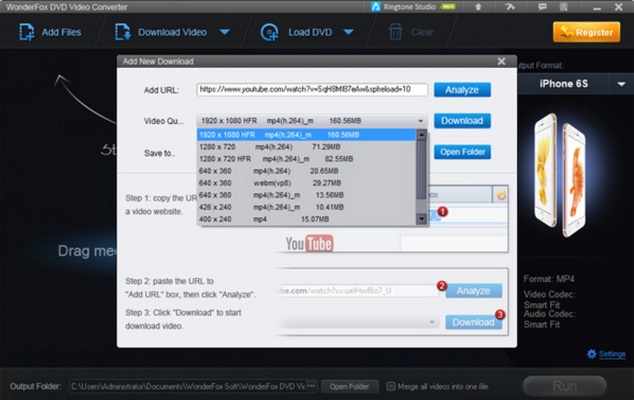Select 640 x 360 mp4(h.264)_m 13.56MB option
The image size is (634, 400).
pos(306,195)
